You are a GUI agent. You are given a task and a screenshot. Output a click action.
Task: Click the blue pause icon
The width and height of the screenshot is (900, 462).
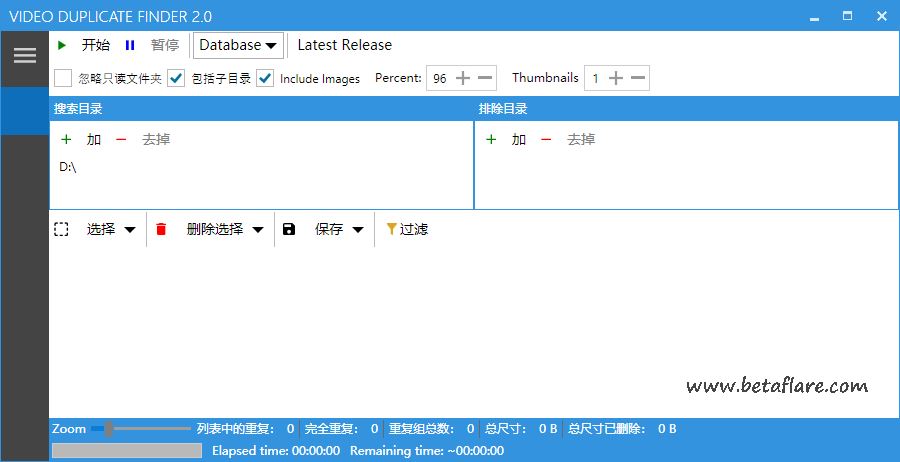tap(130, 45)
